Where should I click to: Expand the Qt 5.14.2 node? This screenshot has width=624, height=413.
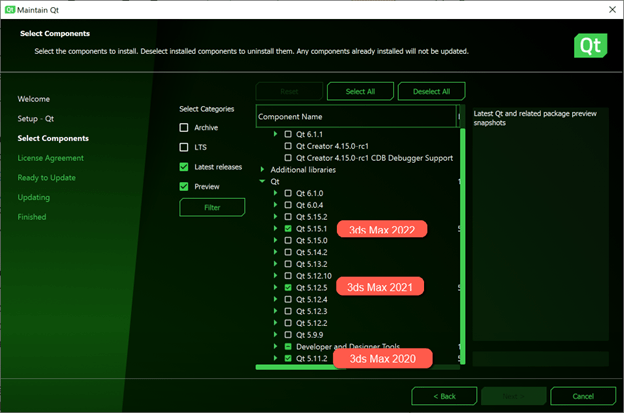click(x=275, y=252)
